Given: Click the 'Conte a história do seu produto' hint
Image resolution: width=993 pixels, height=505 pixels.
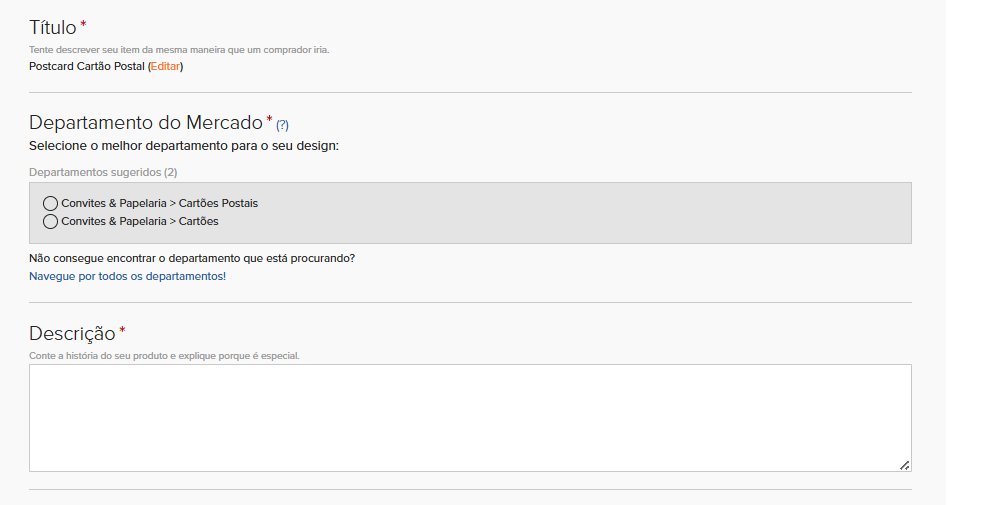Looking at the screenshot, I should click(164, 356).
